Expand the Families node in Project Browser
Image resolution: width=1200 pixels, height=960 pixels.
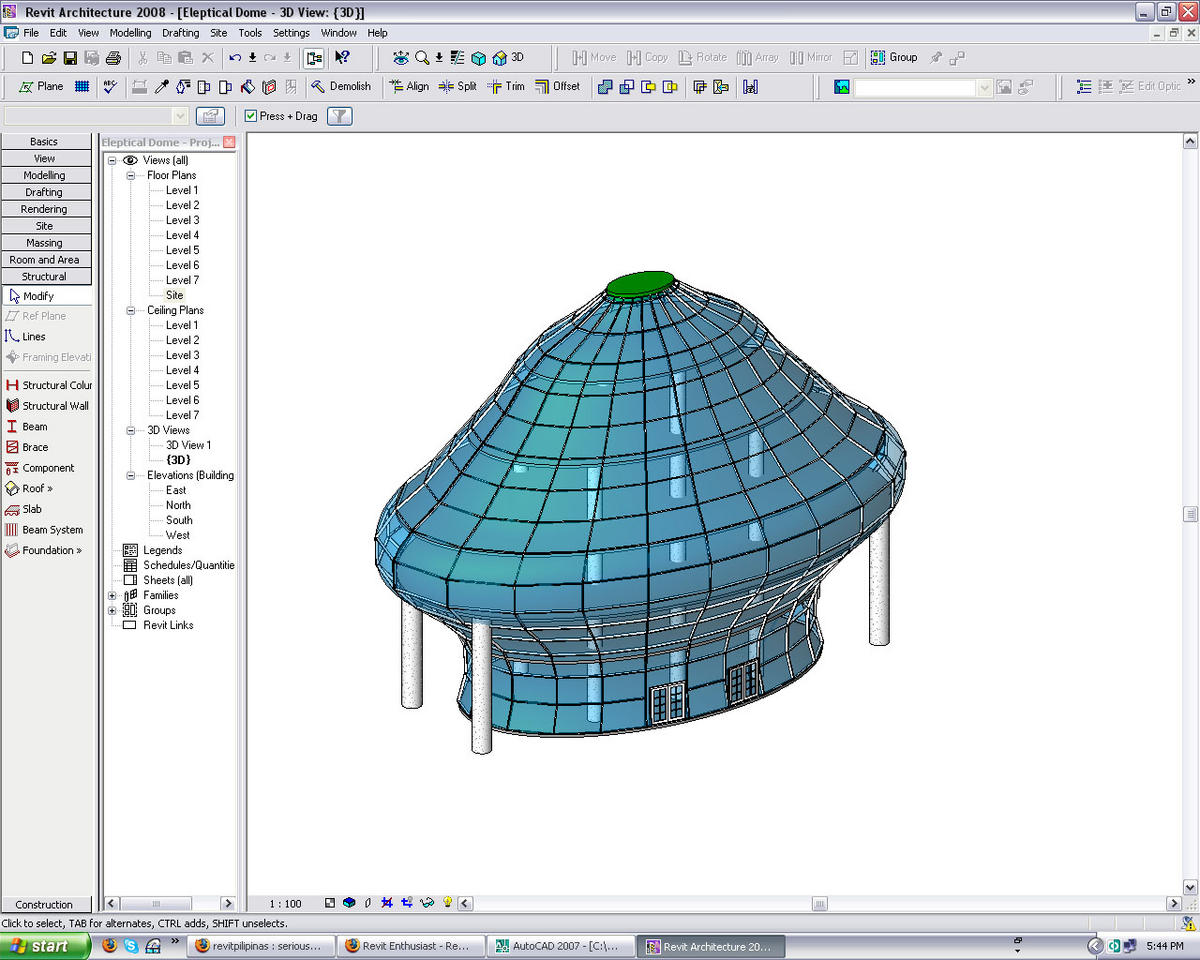pos(110,595)
